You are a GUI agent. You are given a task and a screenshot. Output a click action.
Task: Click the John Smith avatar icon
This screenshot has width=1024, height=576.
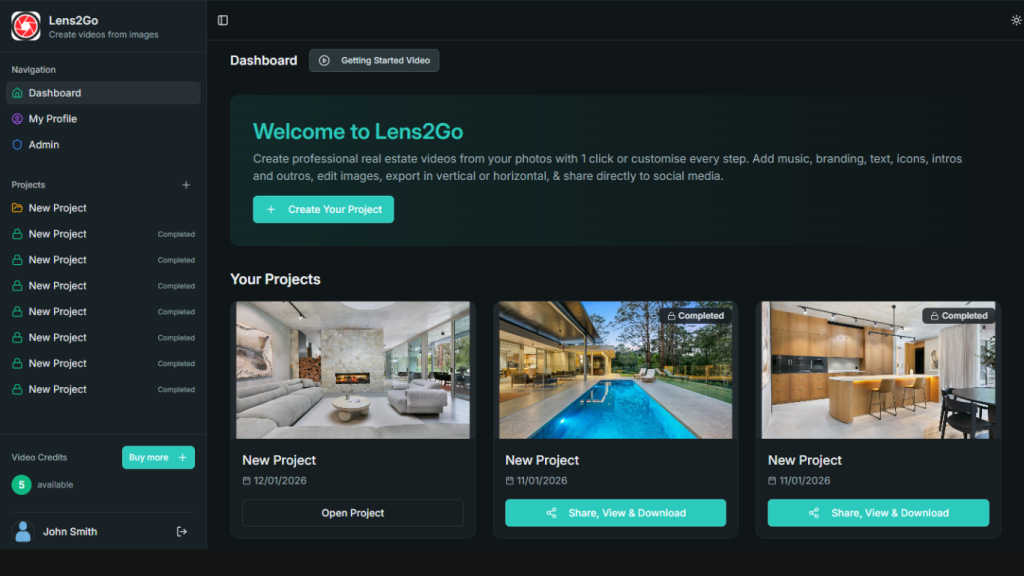pyautogui.click(x=23, y=532)
